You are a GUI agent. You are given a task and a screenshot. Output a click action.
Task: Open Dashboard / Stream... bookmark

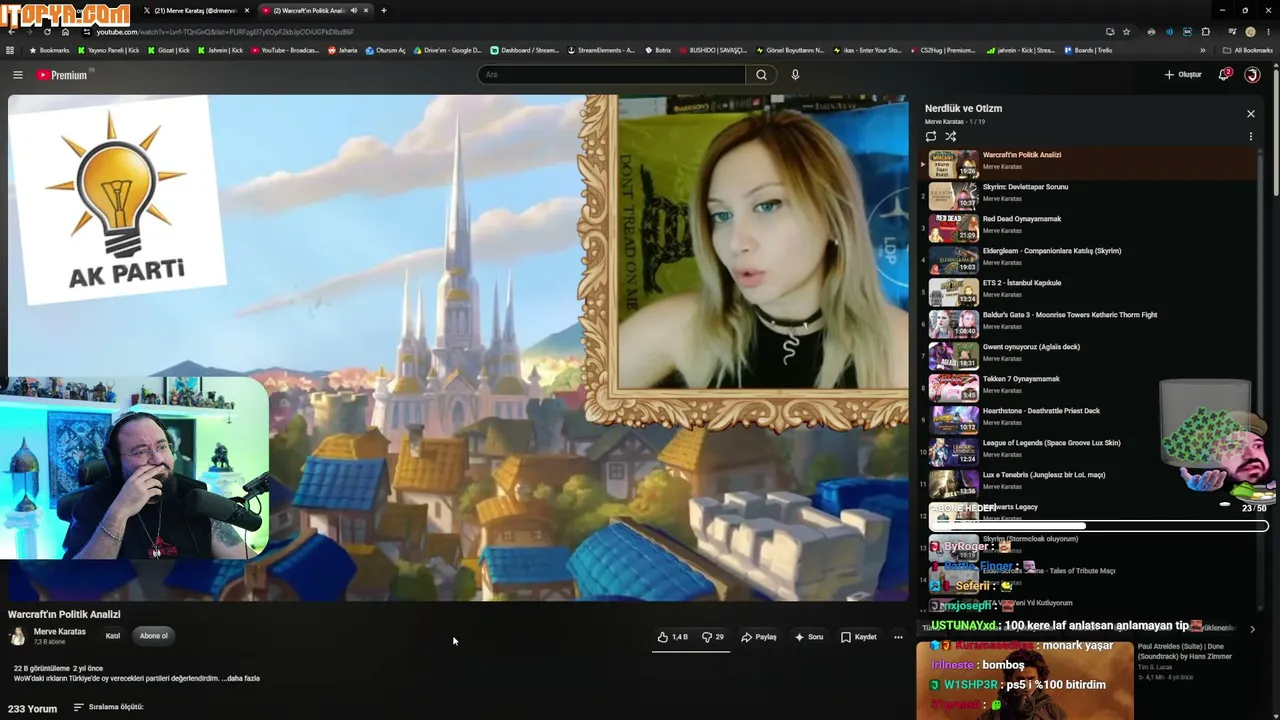[x=525, y=50]
